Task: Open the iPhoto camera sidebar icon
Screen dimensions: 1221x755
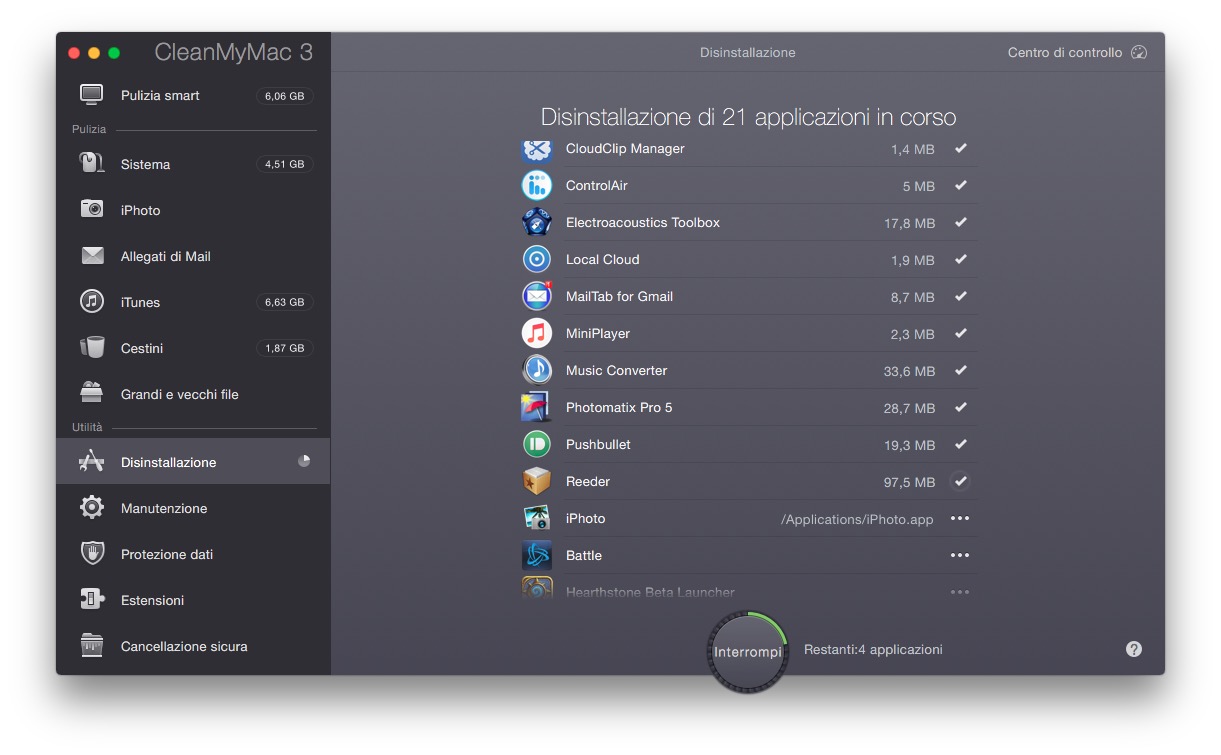Action: click(92, 209)
